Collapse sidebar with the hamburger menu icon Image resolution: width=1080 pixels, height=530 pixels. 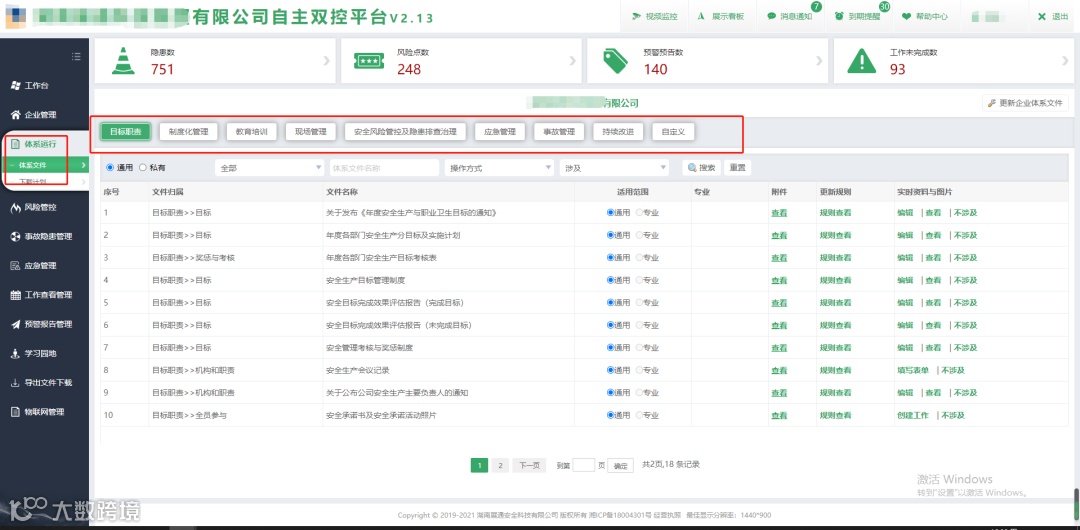point(76,56)
